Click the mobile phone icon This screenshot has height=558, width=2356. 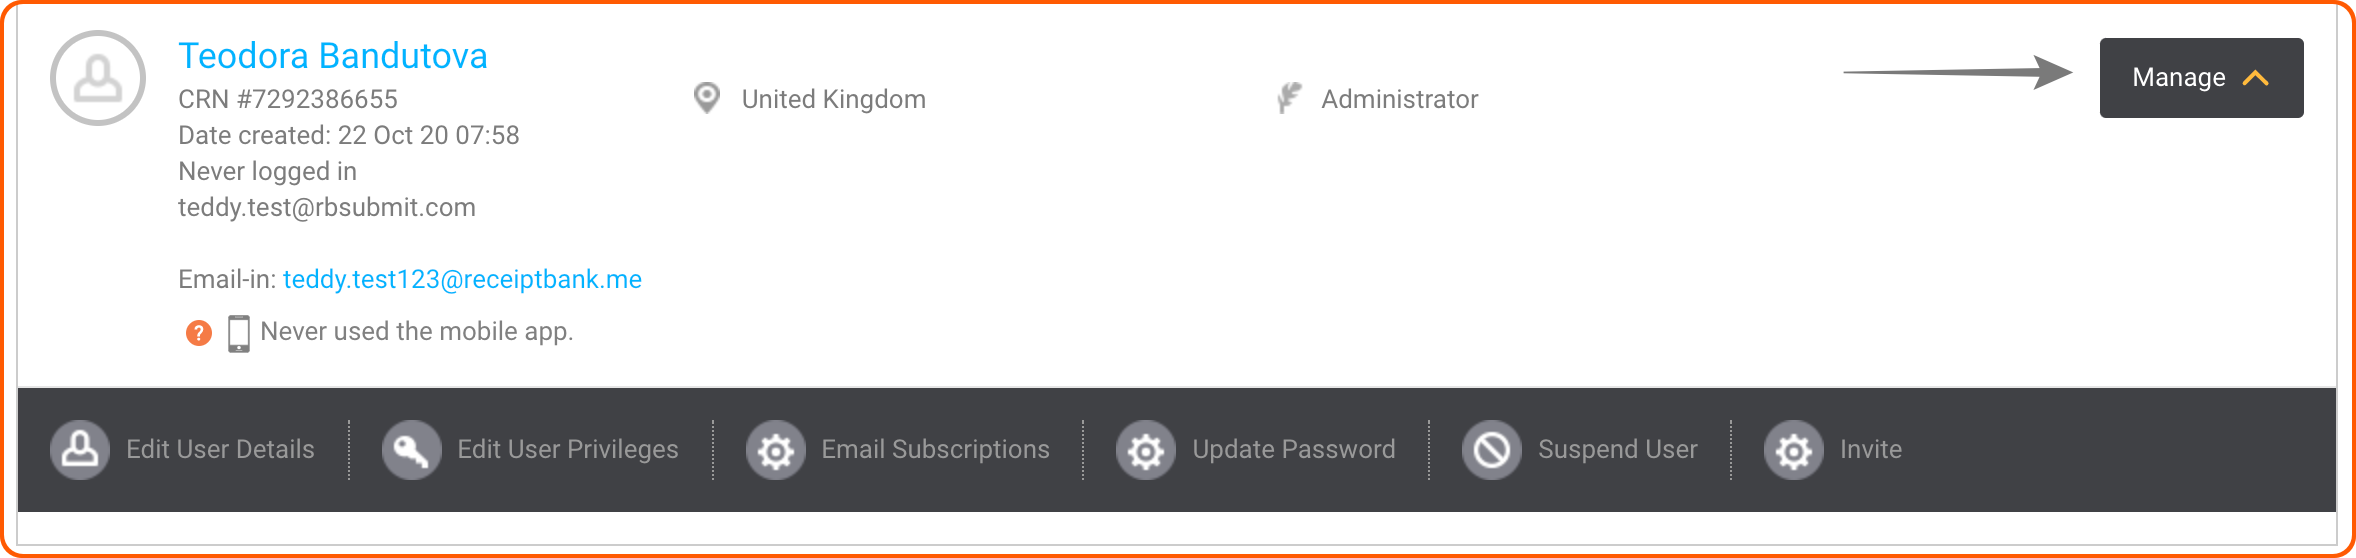[239, 333]
